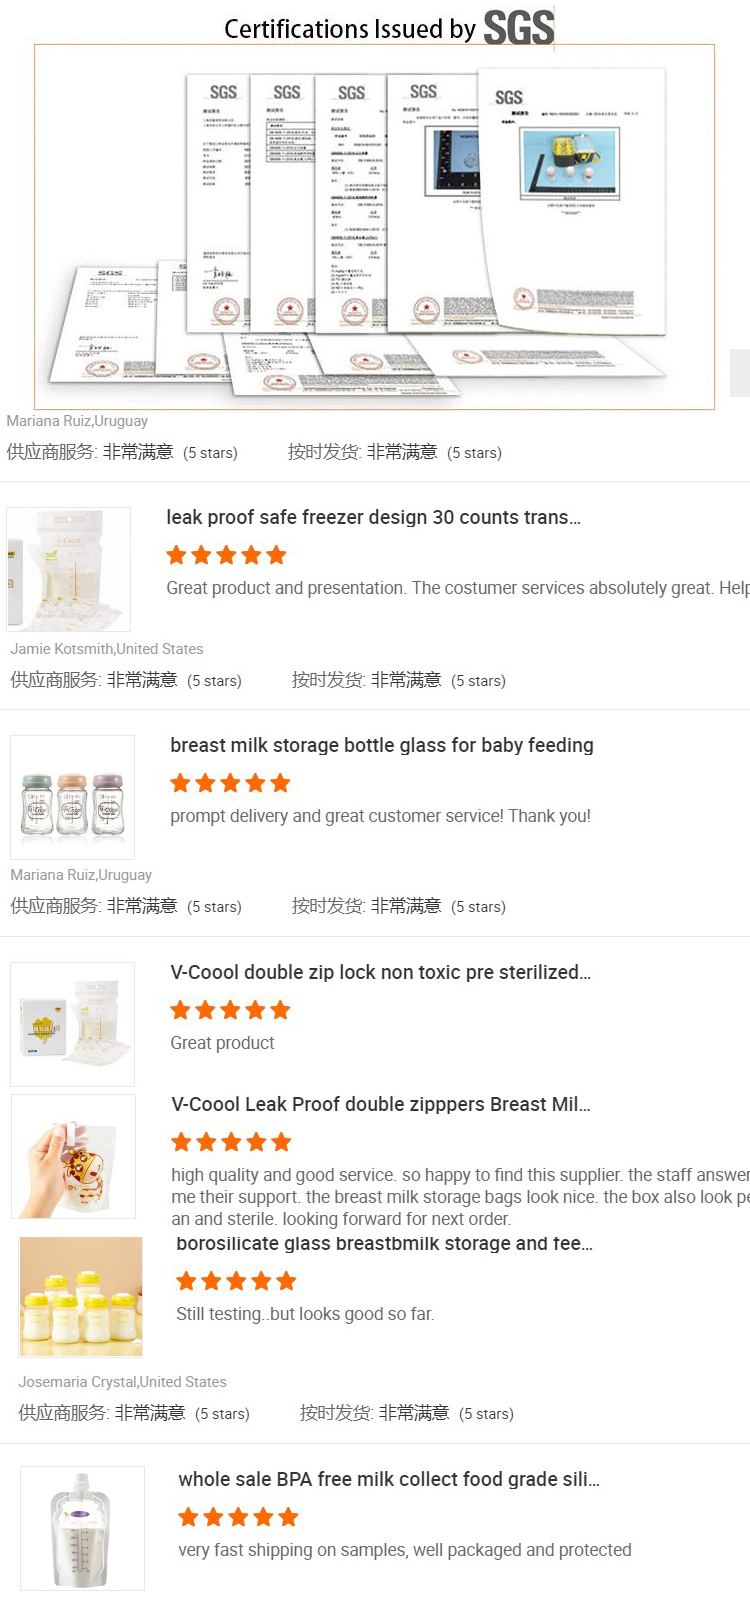Click the silicone milk pouch thumbnail

point(81,1527)
